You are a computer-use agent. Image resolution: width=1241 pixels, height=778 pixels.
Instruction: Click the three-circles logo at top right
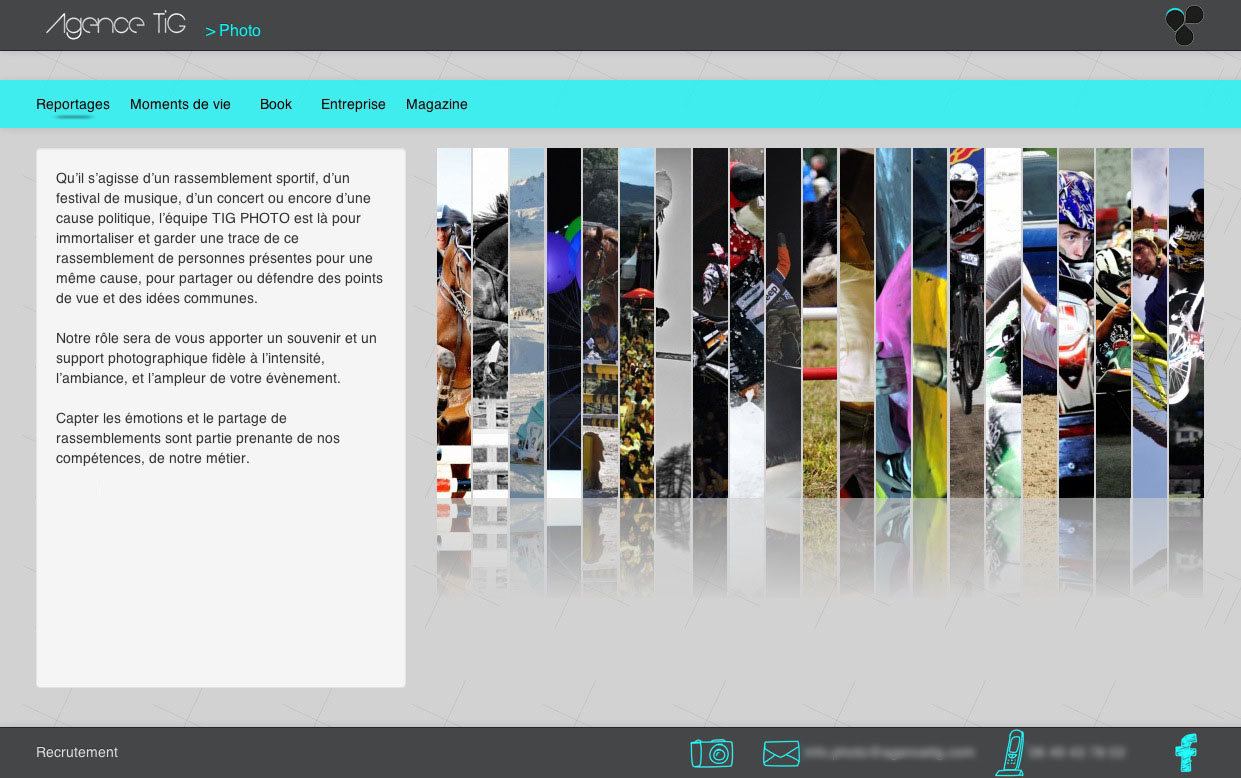tap(1184, 25)
